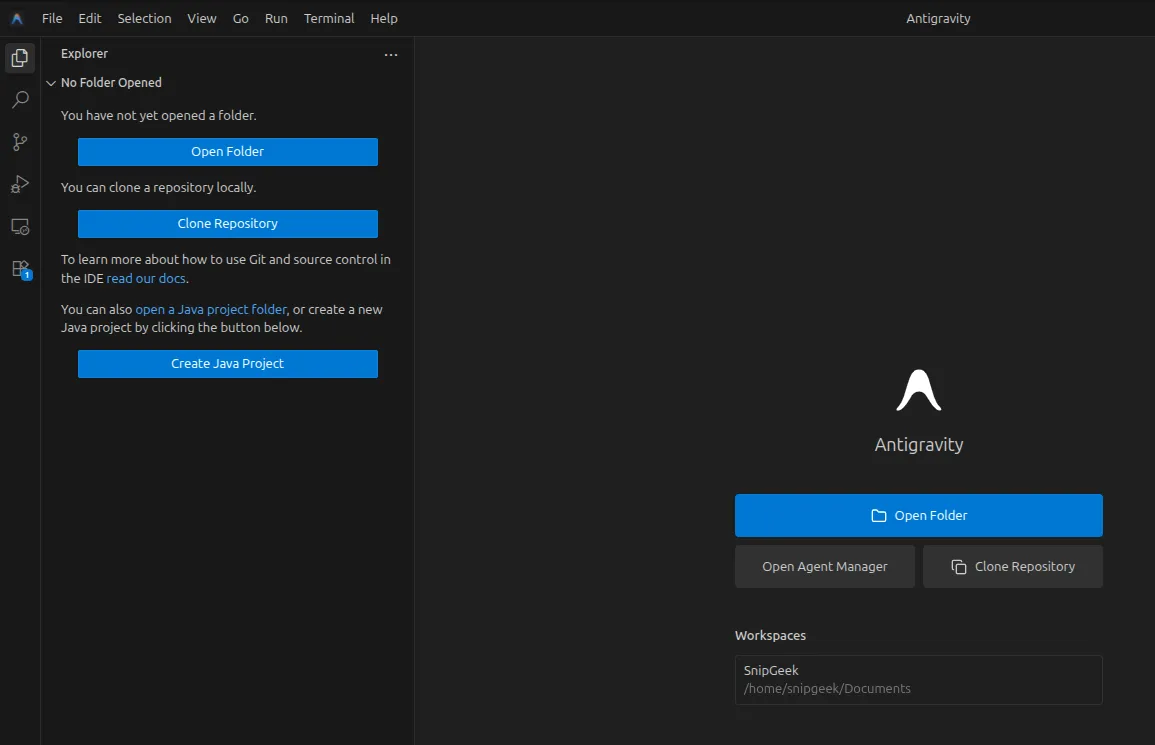Click the /home/snipgeek/Documents path text
The width and height of the screenshot is (1155, 745).
tap(827, 688)
